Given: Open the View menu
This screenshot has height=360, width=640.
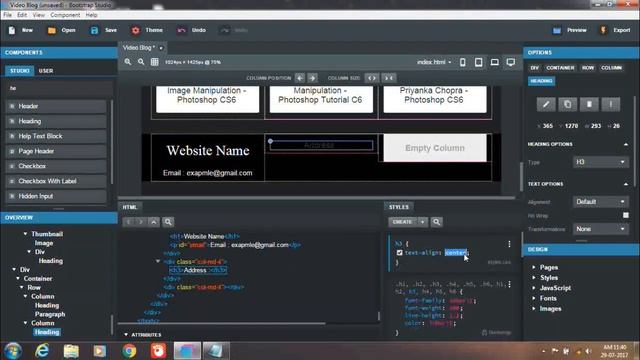Looking at the screenshot, I should (x=39, y=15).
